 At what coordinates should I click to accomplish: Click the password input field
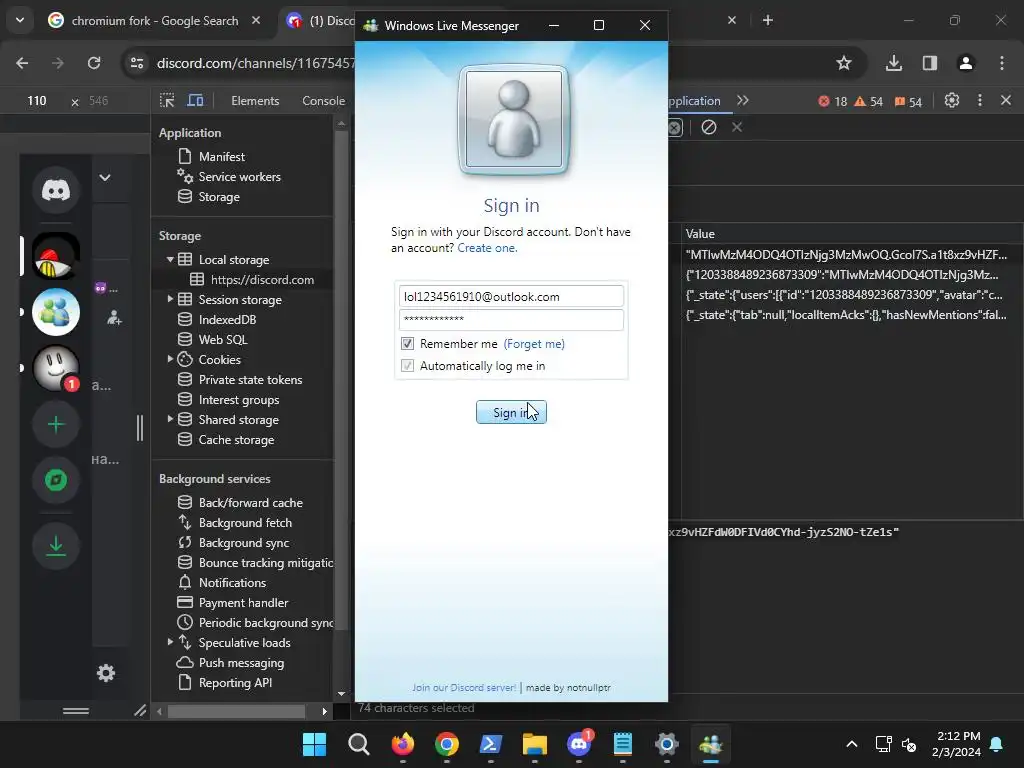(x=511, y=319)
